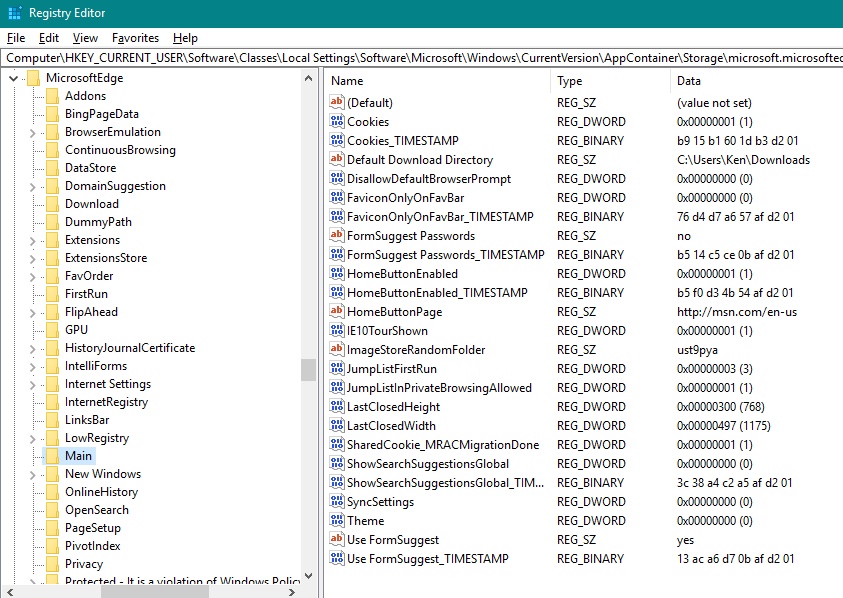The width and height of the screenshot is (843, 598).
Task: Open the Help menu
Action: coord(185,38)
